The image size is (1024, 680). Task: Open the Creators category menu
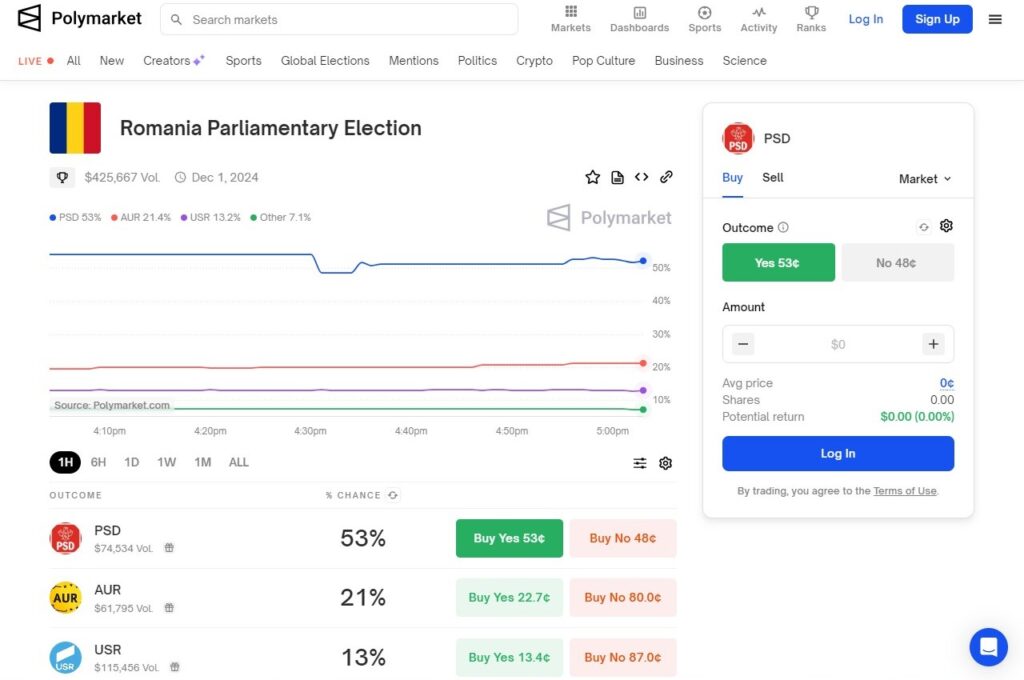point(174,61)
